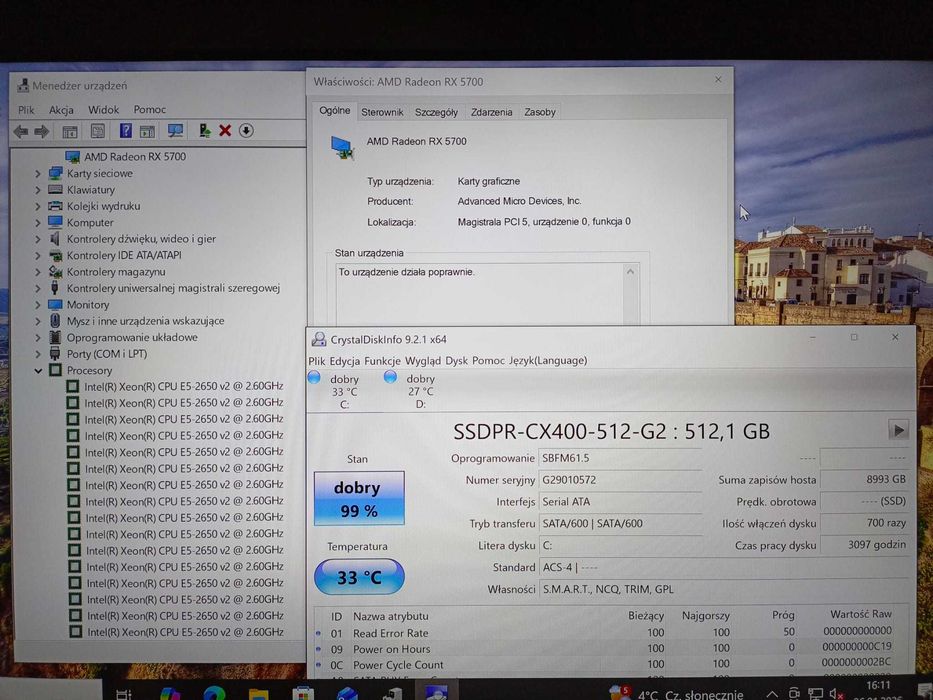Click the next disk arrow in CrystalDiskInfo
Image resolution: width=933 pixels, height=700 pixels.
(898, 429)
